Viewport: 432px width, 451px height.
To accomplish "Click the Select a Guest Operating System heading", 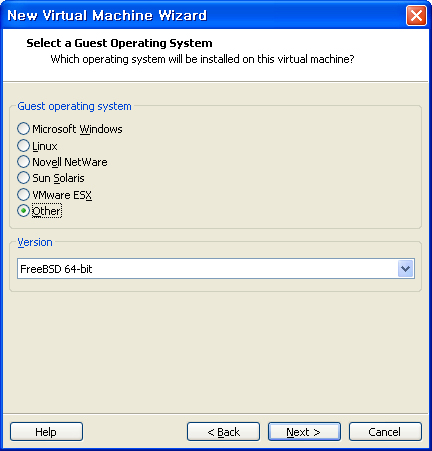I will click(119, 43).
